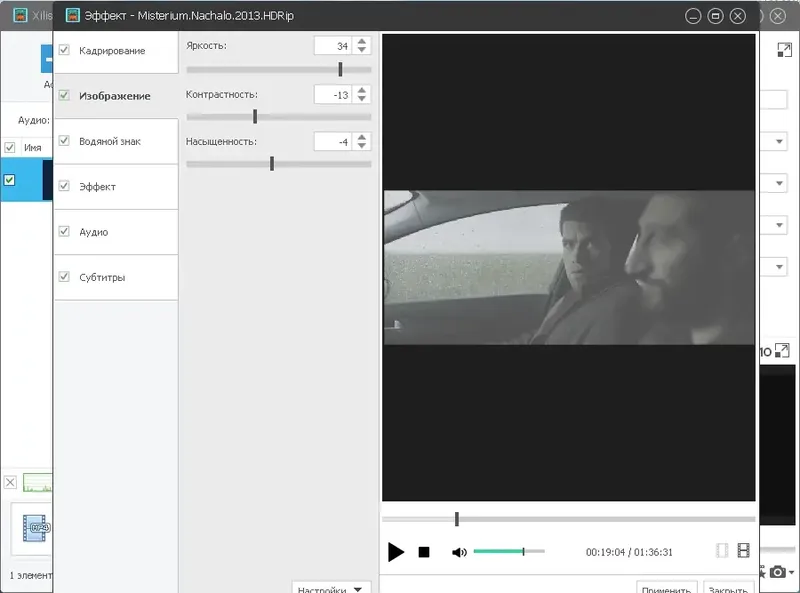
Task: Take a snapshot with the camera icon
Action: pos(777,572)
